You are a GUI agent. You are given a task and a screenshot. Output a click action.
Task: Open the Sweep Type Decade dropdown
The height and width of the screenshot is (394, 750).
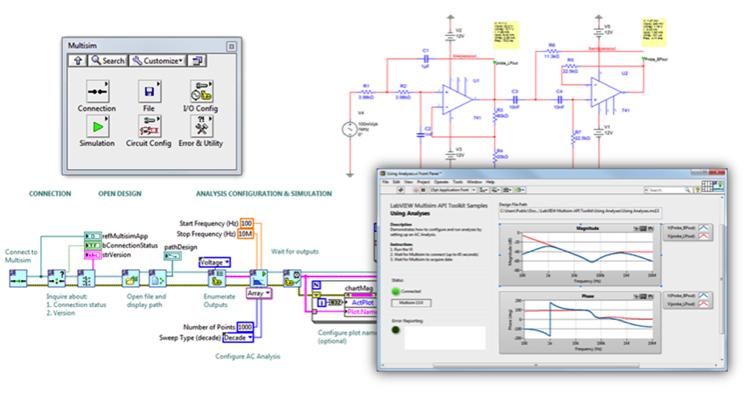pos(238,338)
